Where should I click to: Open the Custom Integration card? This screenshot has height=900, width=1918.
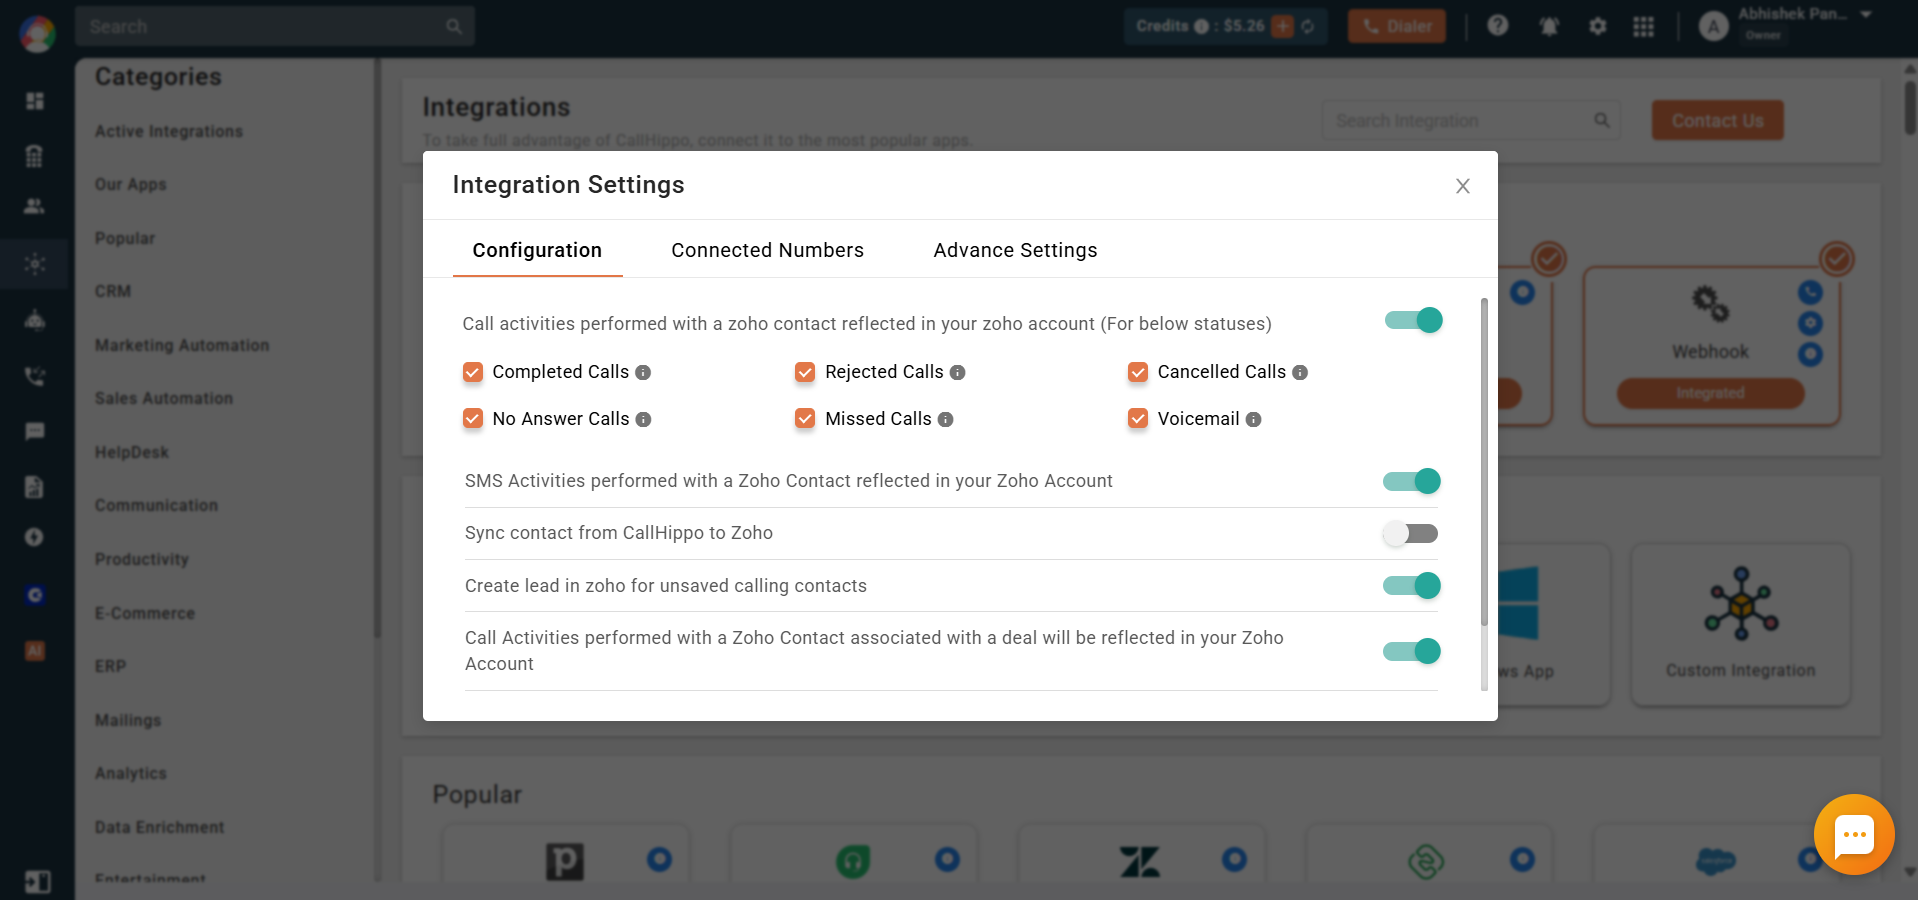1740,625
